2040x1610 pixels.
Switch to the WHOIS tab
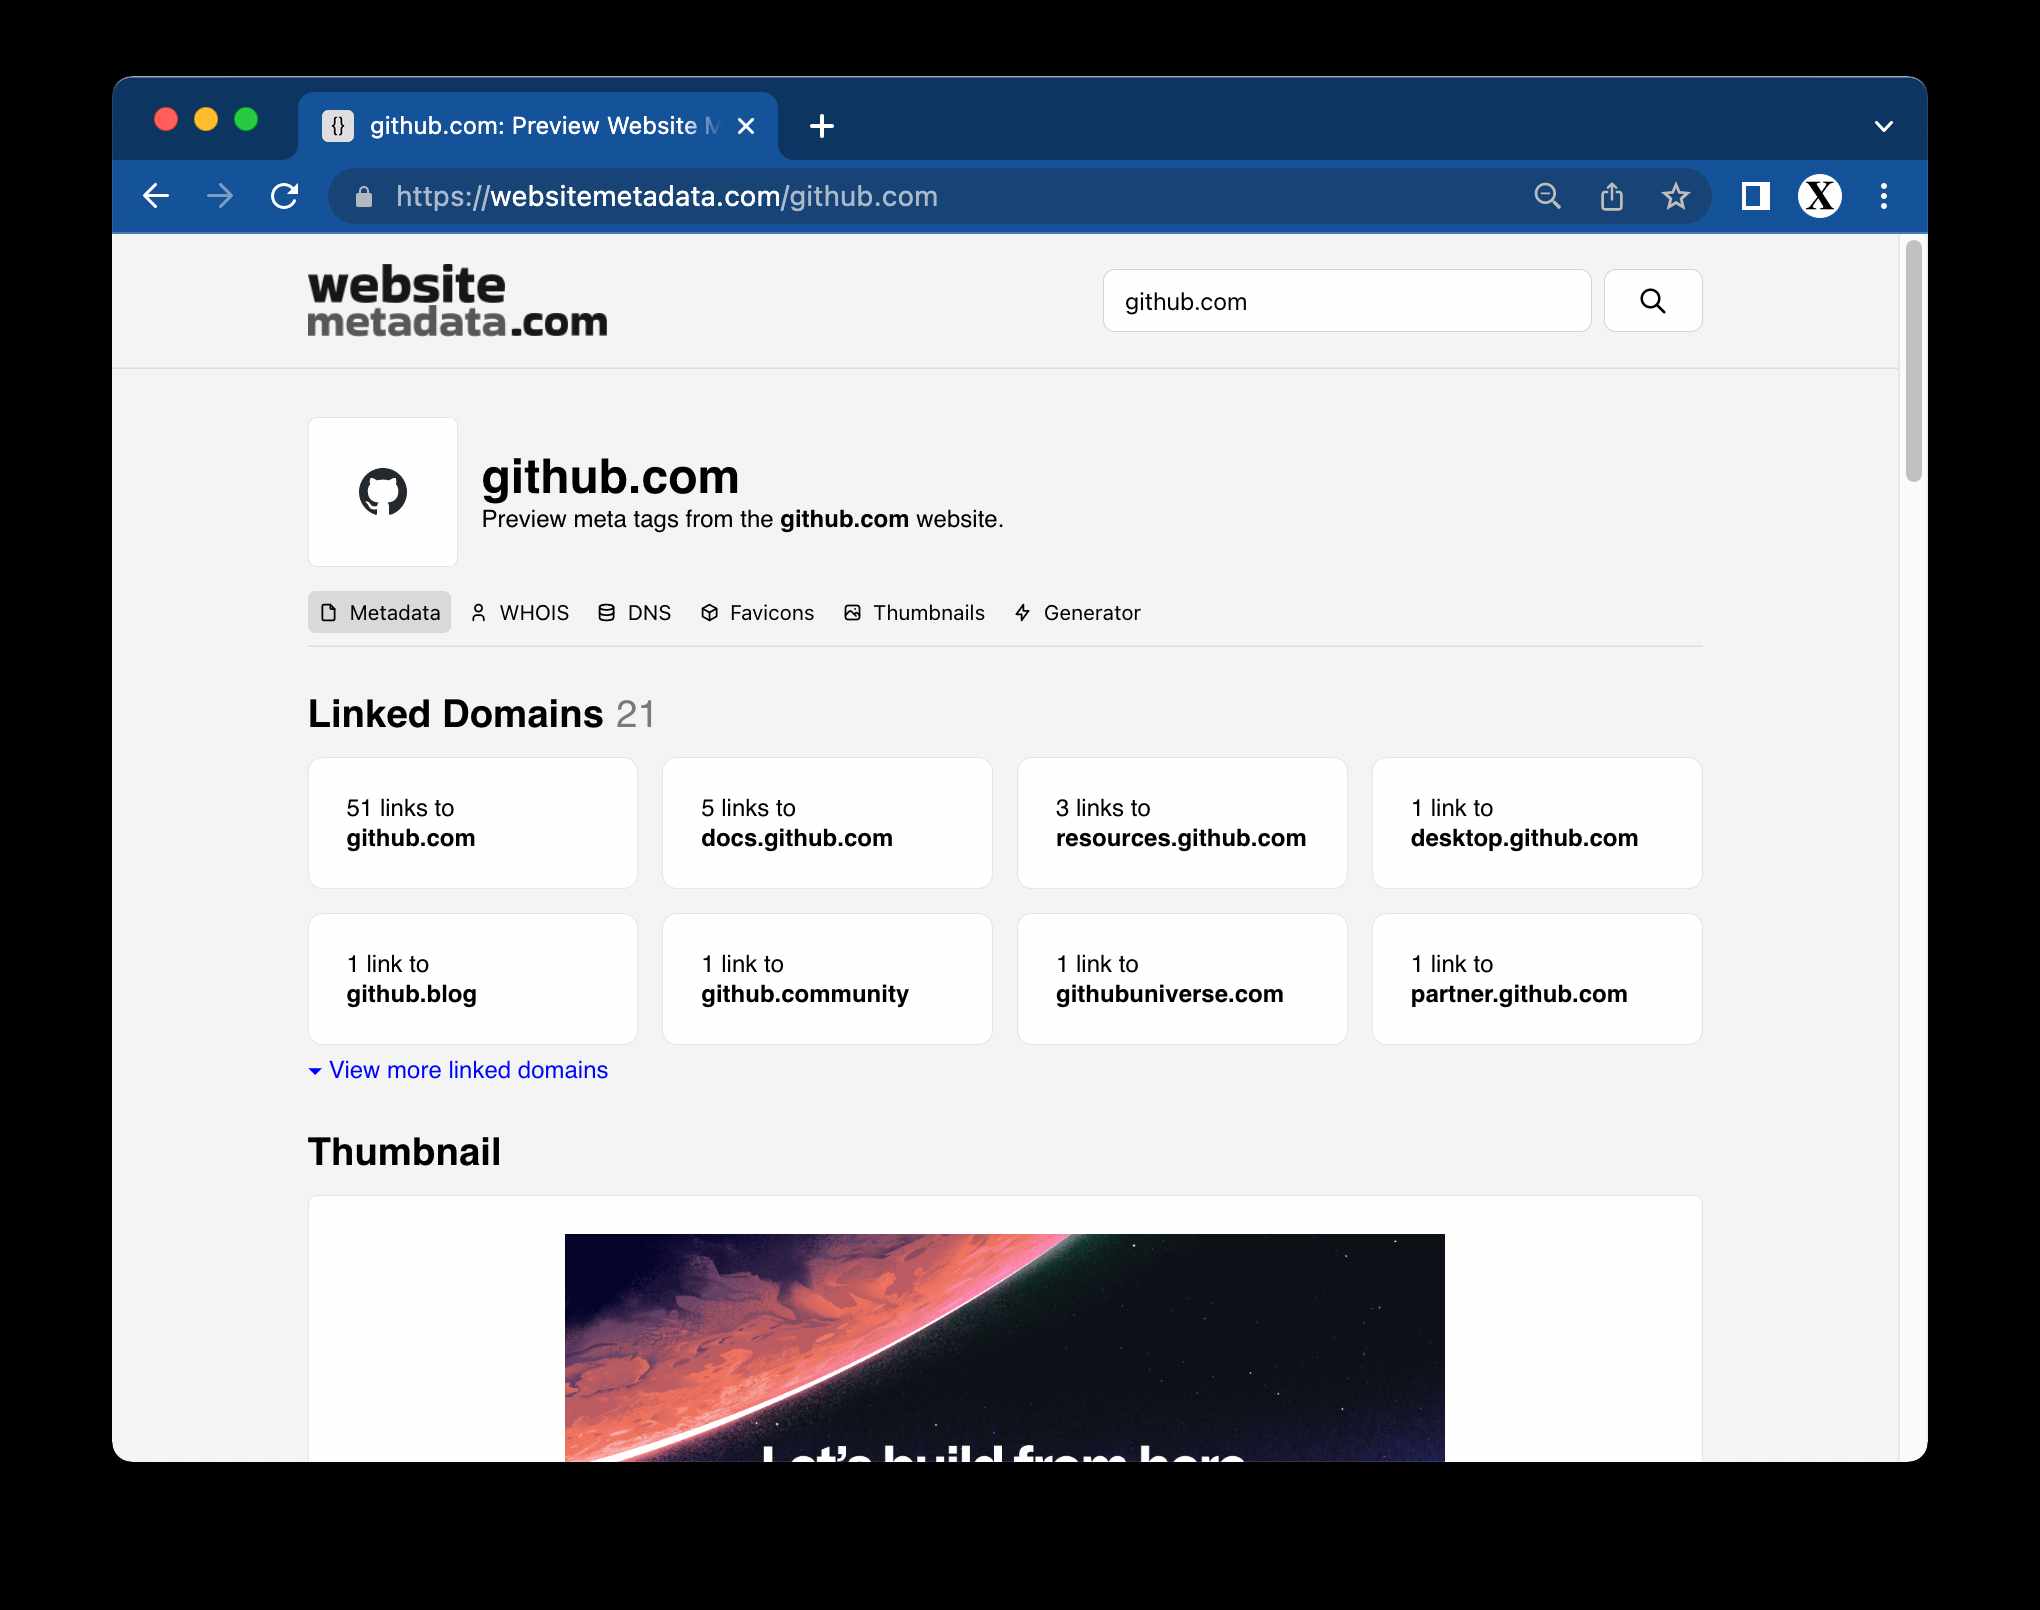(520, 613)
